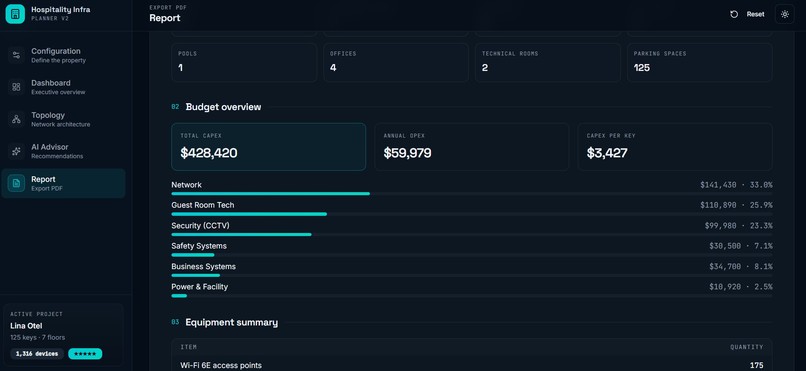Click the AI Advisor sparkle icon

pyautogui.click(x=16, y=151)
